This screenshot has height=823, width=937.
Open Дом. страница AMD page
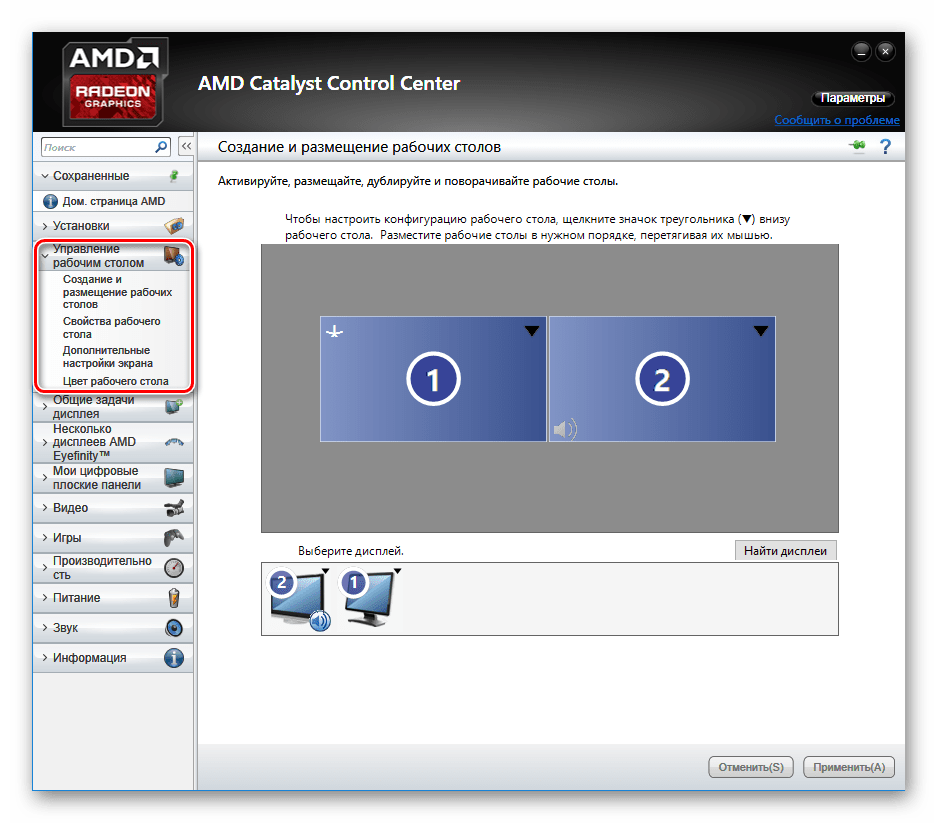114,201
